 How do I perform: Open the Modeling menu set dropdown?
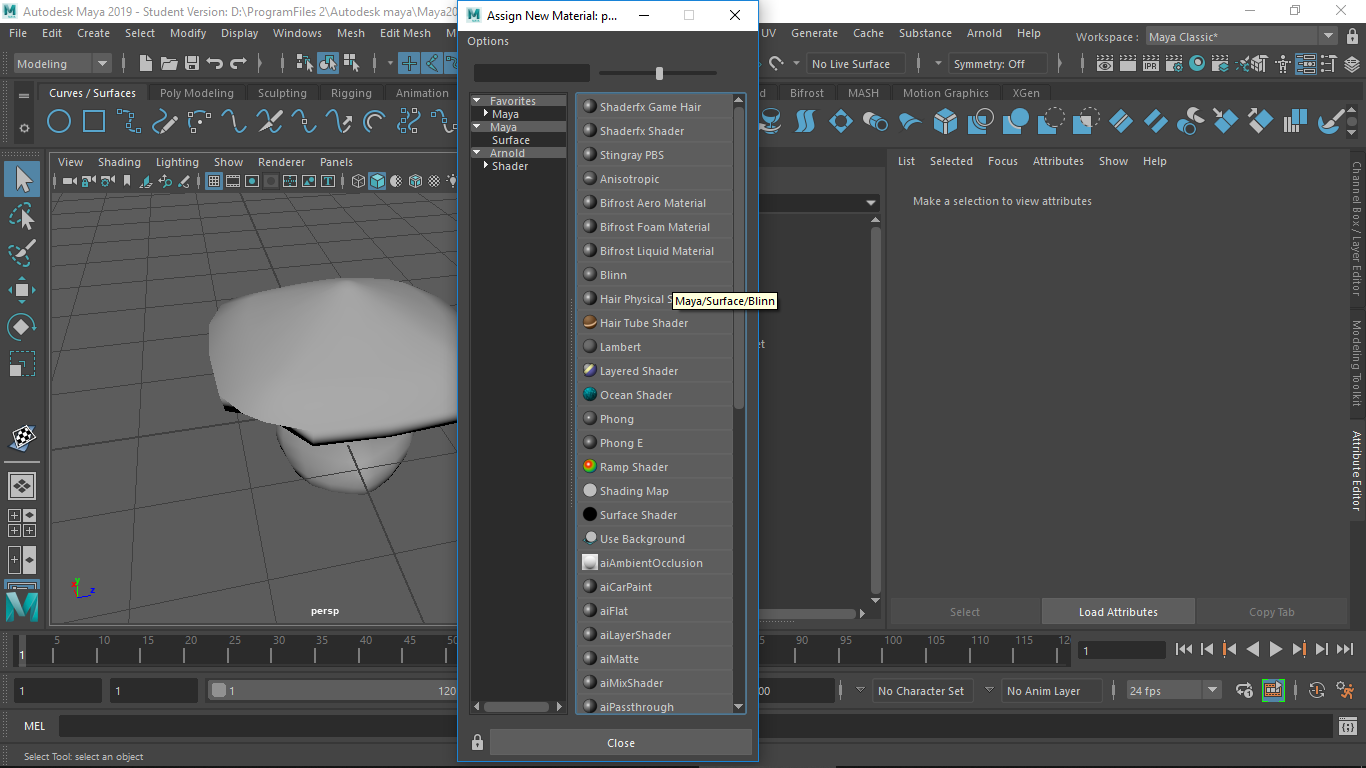point(64,63)
